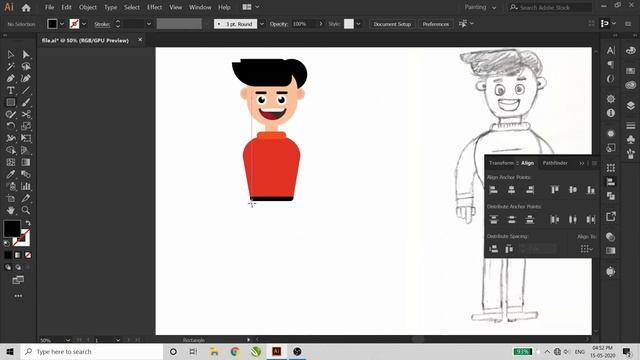Open the Align To dropdown
The width and height of the screenshot is (640, 360).
pyautogui.click(x=587, y=249)
